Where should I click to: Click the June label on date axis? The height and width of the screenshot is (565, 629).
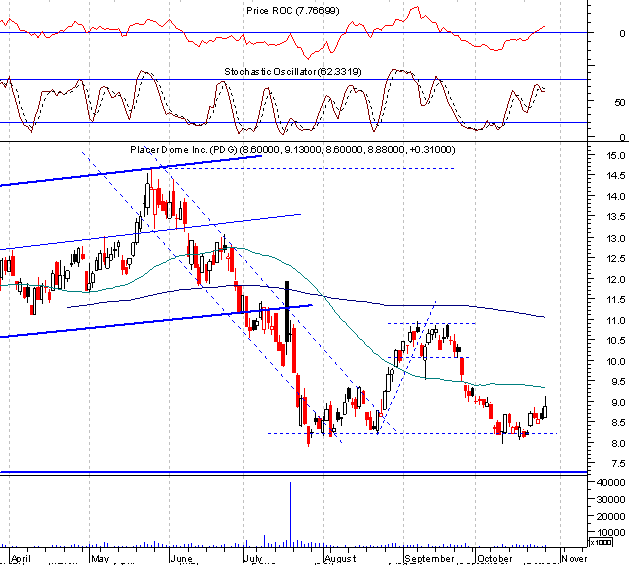click(x=181, y=559)
